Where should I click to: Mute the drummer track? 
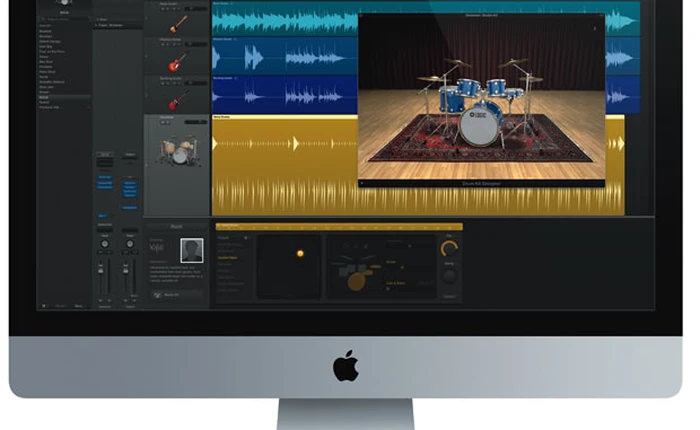[x=162, y=122]
